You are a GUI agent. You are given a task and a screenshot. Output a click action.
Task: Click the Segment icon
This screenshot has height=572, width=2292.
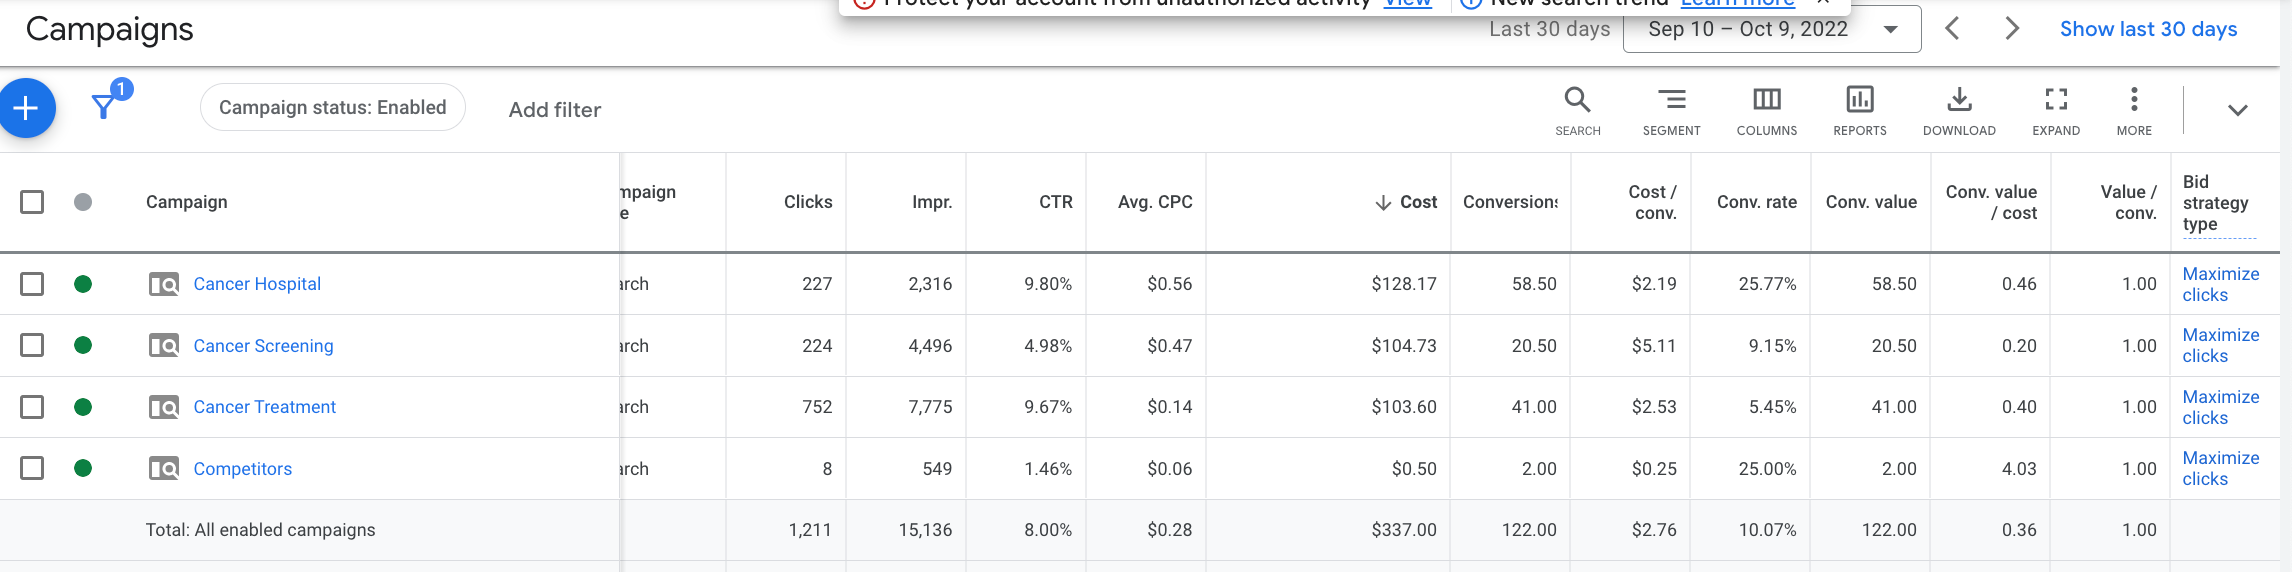(1671, 109)
